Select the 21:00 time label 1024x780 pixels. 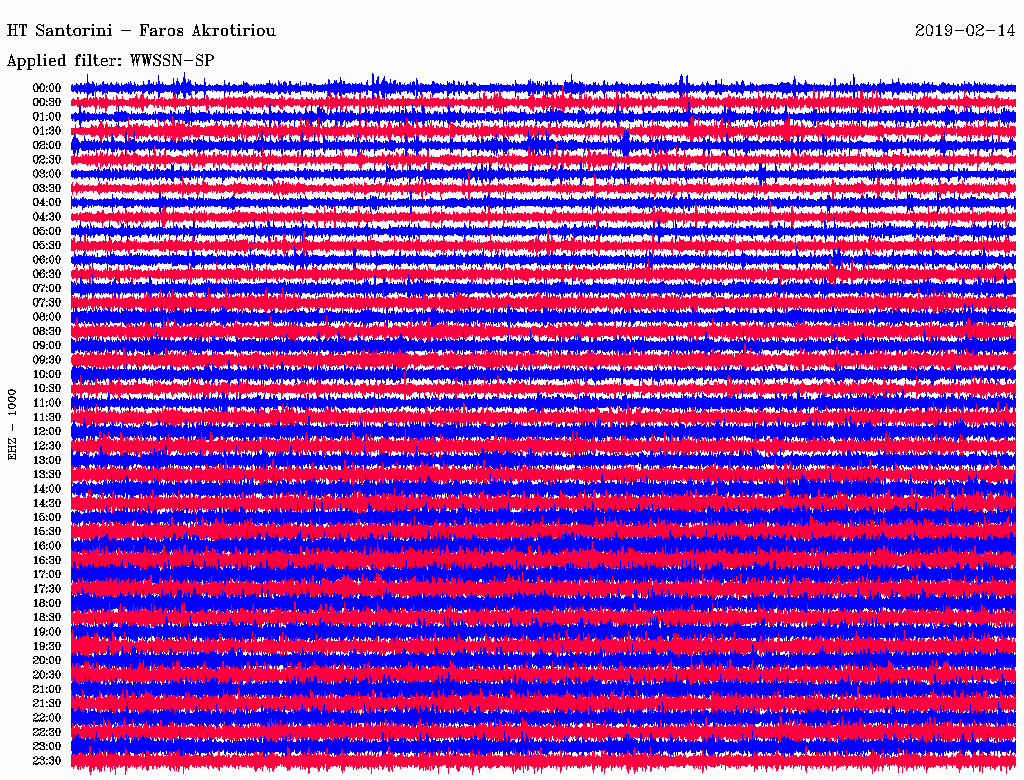tap(47, 689)
